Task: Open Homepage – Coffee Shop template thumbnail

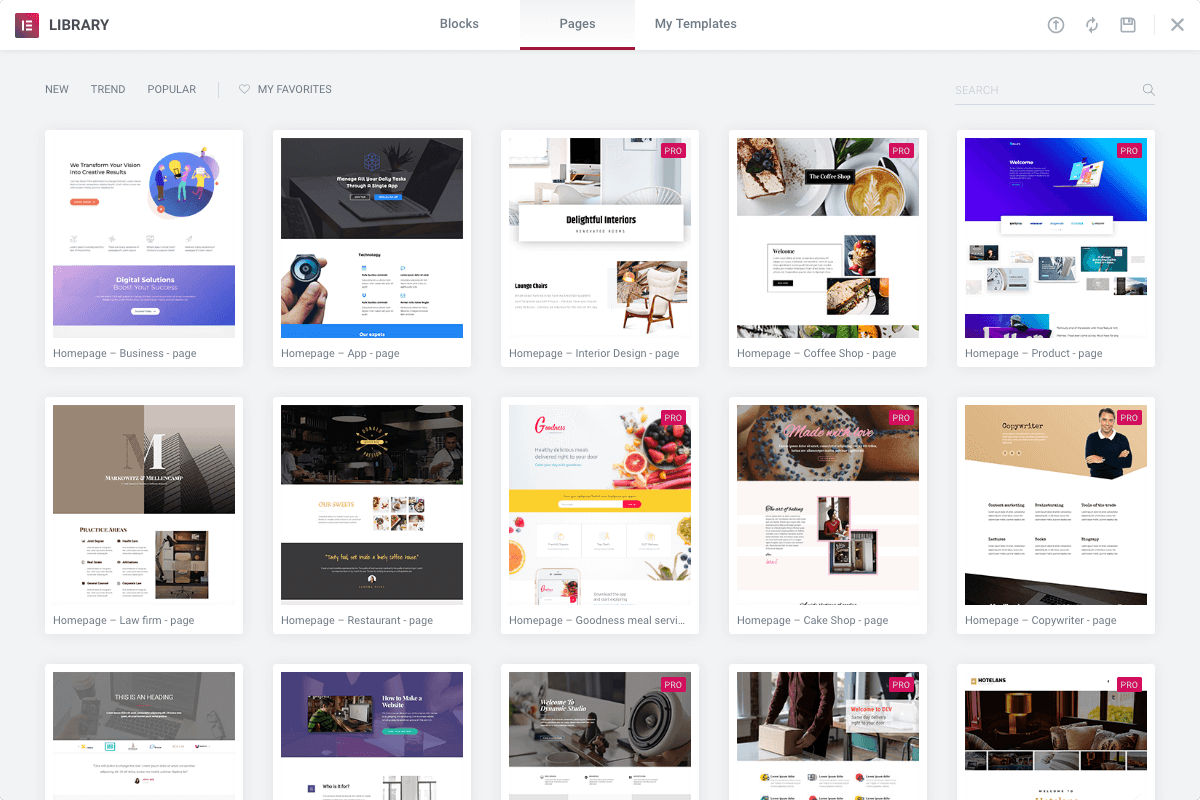Action: point(828,238)
